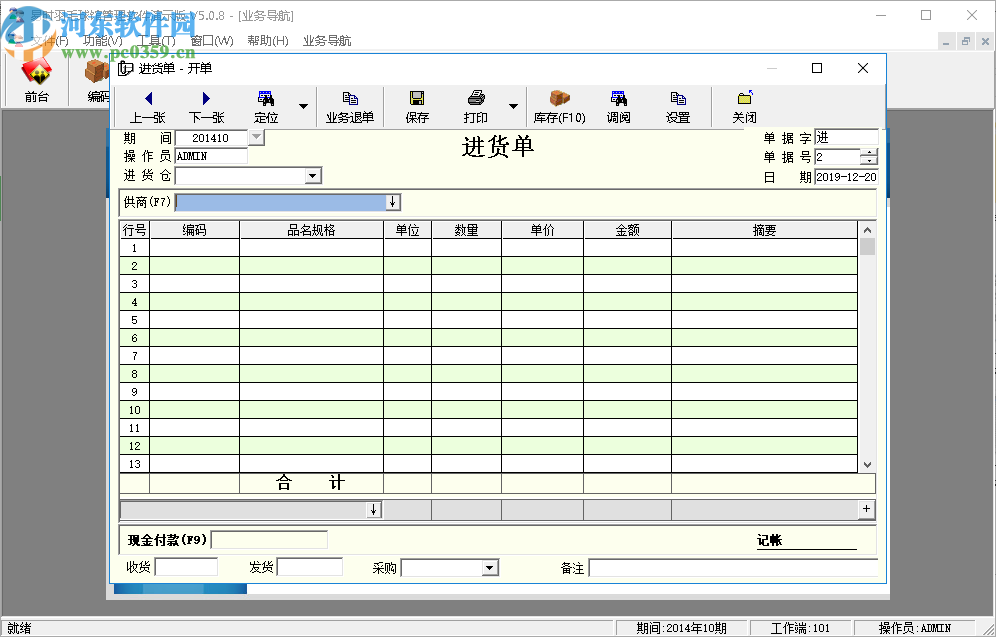
Task: Go to previous document with 上一张
Action: pyautogui.click(x=148, y=107)
